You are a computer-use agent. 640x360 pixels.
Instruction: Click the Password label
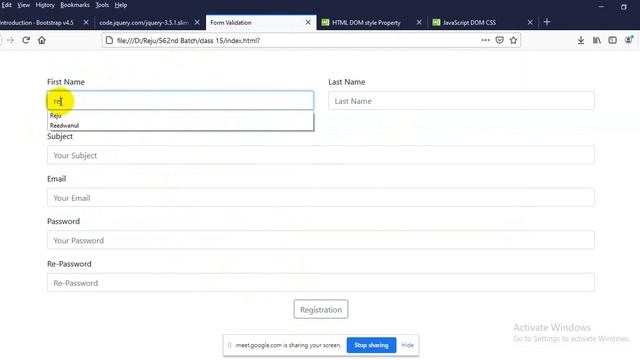tap(64, 221)
